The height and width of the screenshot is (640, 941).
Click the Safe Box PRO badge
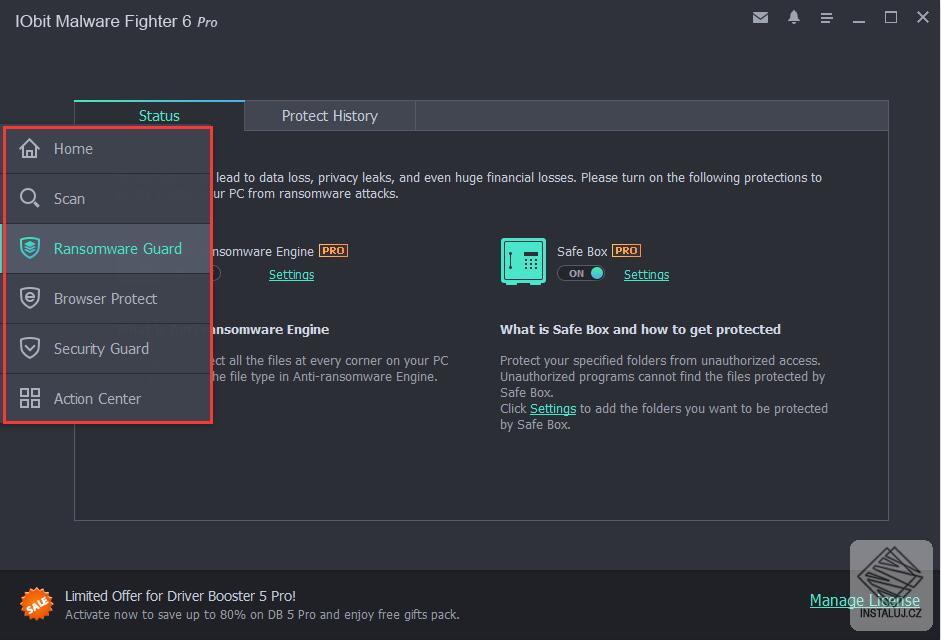coord(626,250)
